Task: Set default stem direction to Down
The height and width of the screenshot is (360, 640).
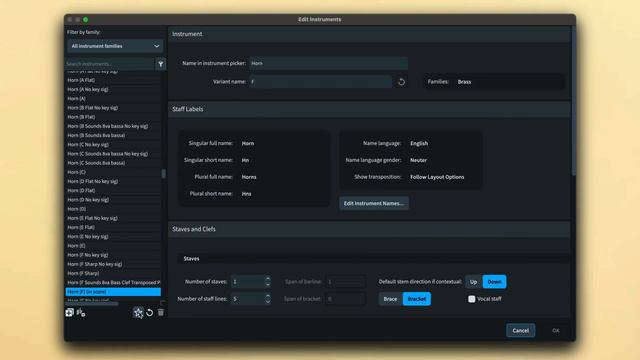Action: (494, 282)
